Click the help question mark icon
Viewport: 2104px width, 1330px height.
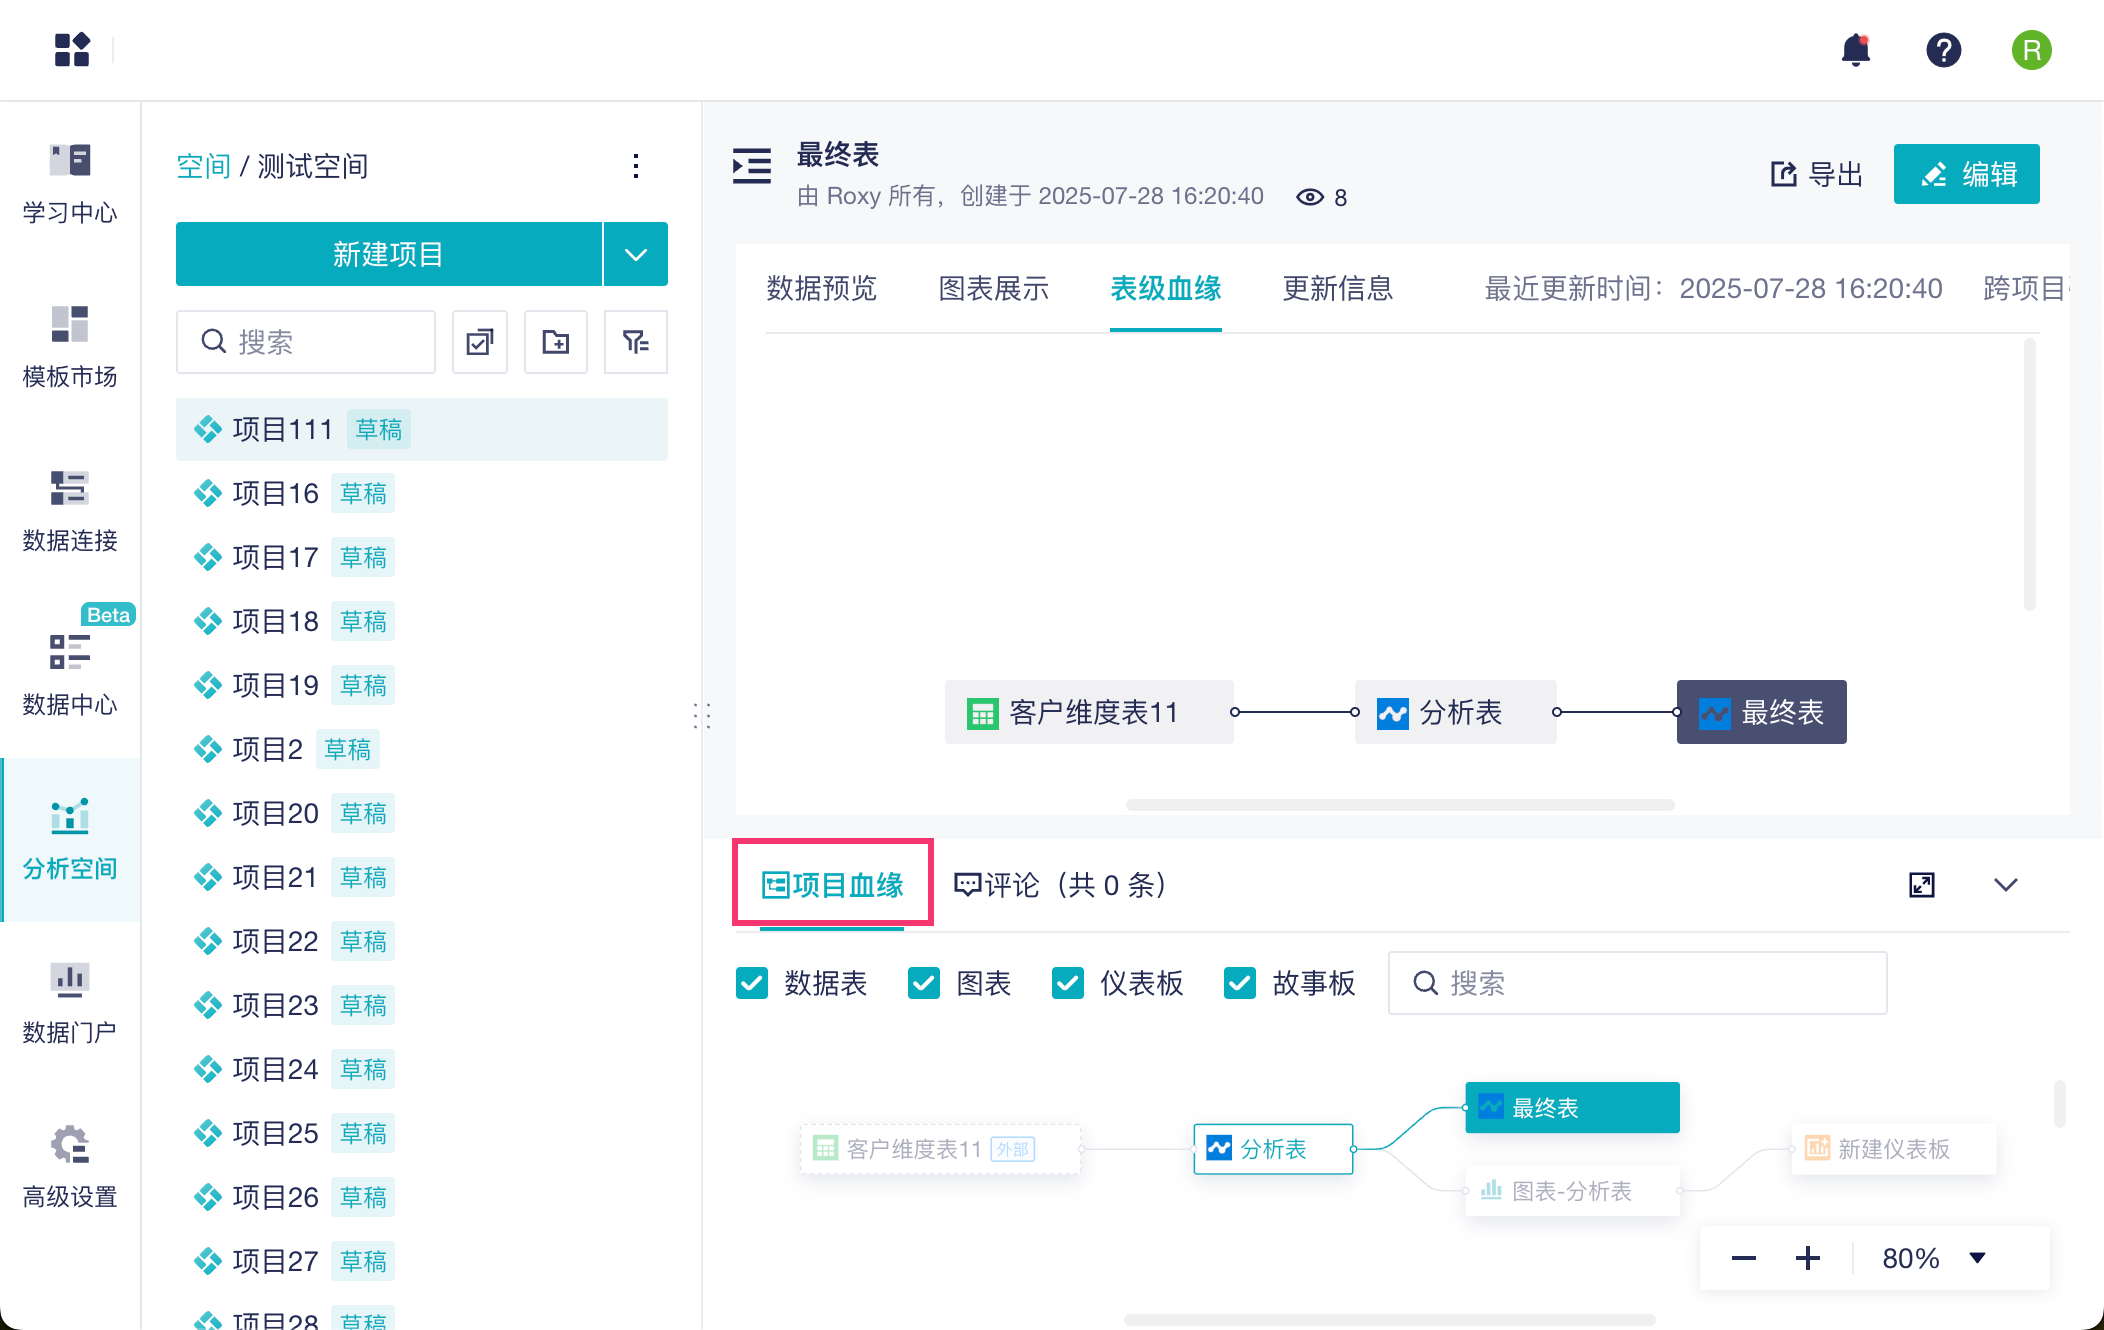tap(1943, 50)
